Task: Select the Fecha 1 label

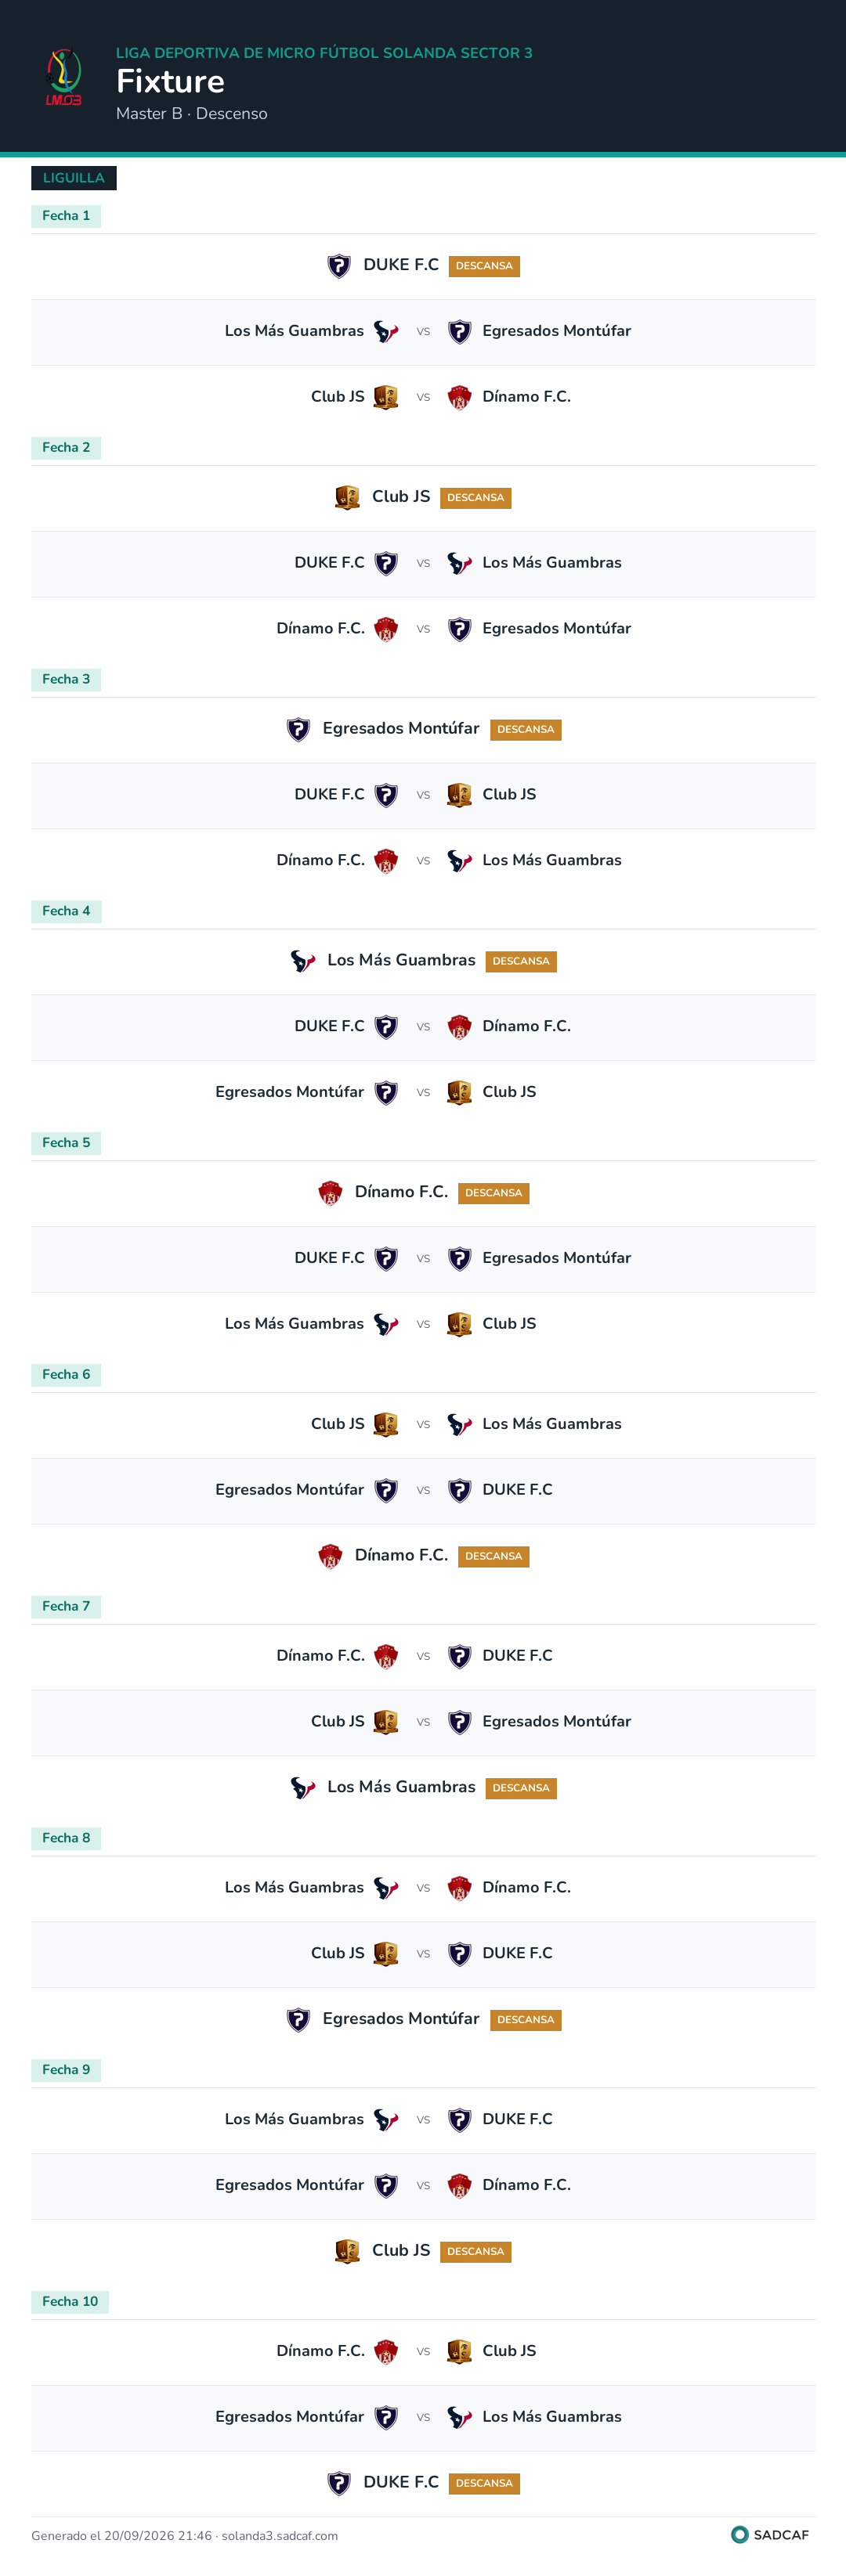Action: [66, 216]
